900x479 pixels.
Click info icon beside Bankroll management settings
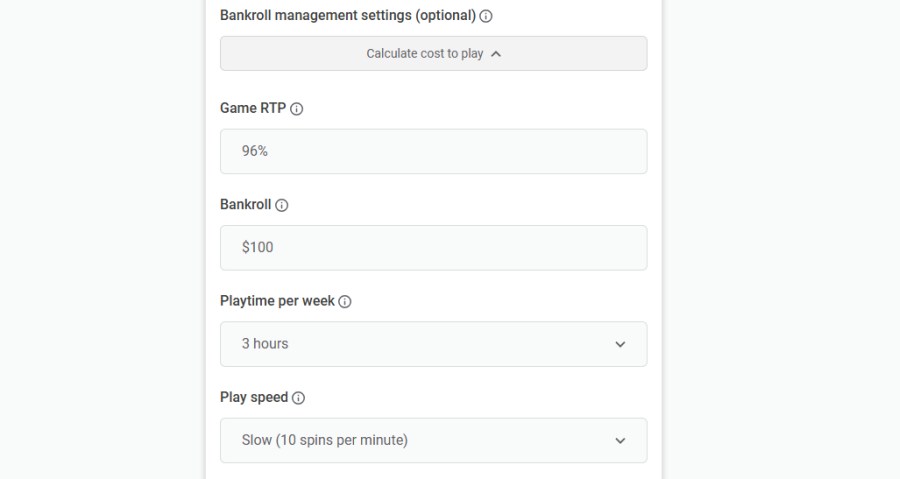[x=486, y=16]
